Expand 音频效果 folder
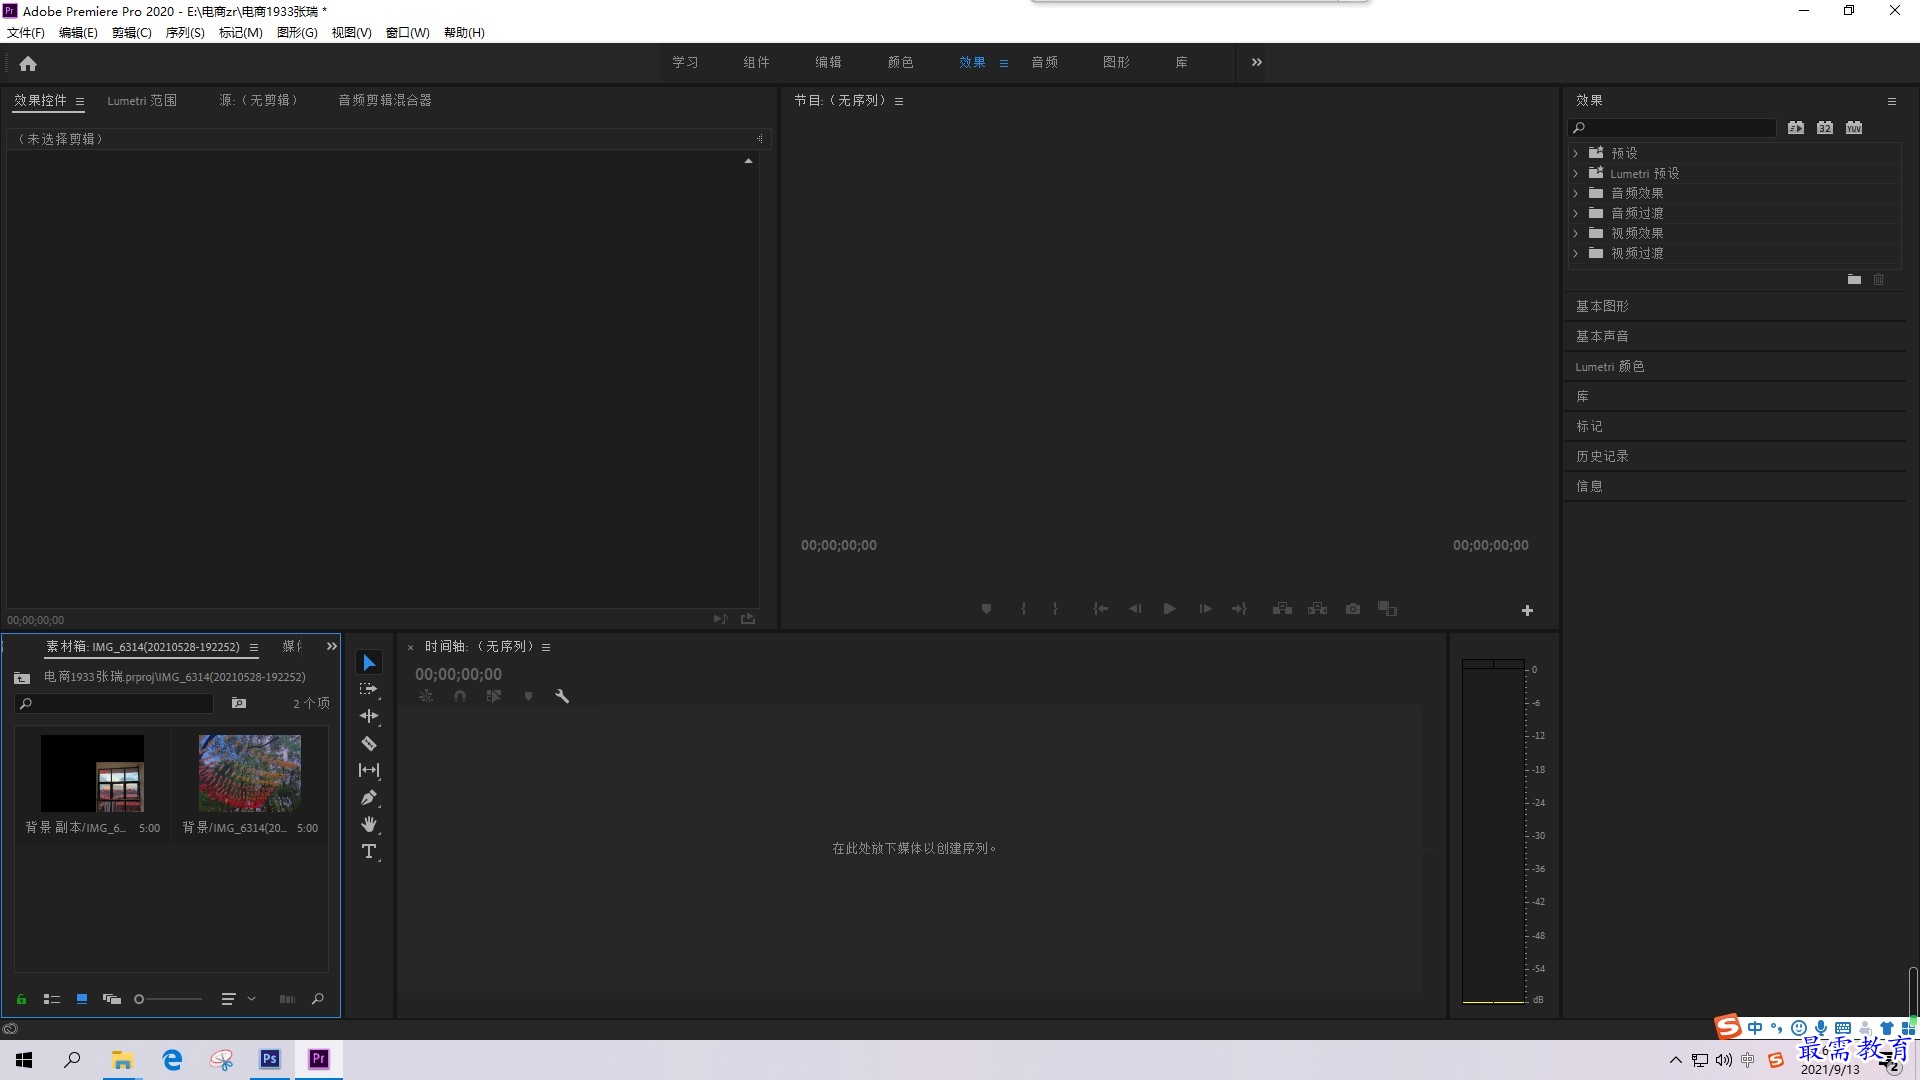The image size is (1920, 1080). click(x=1576, y=193)
